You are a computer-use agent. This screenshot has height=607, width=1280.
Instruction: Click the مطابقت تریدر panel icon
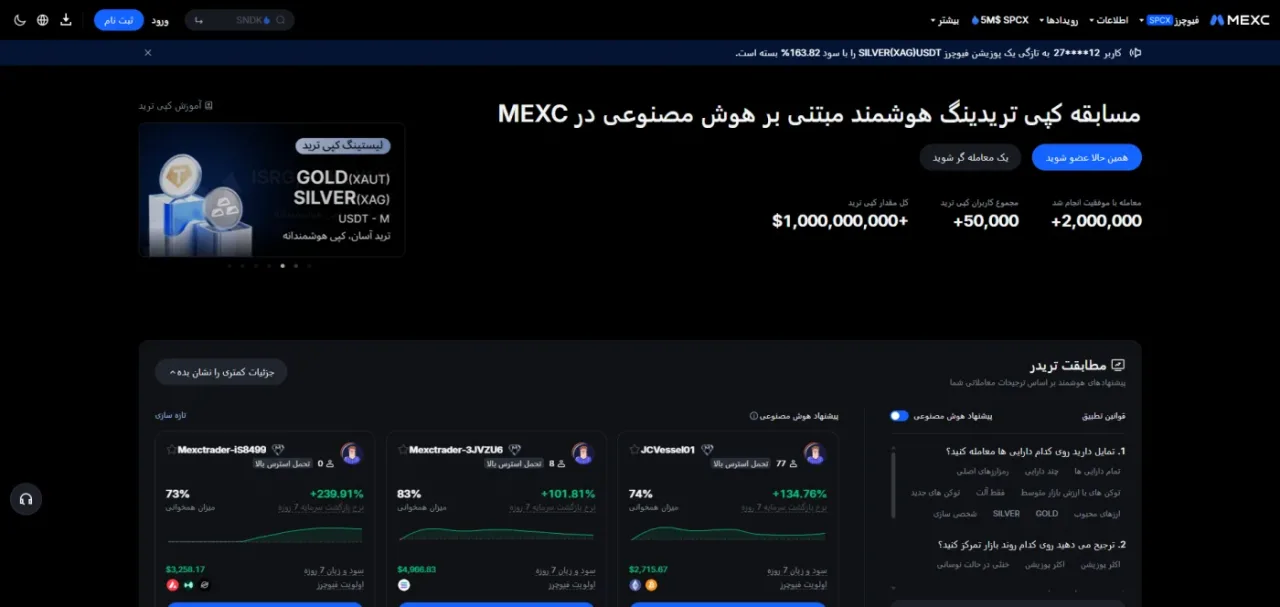point(1118,366)
